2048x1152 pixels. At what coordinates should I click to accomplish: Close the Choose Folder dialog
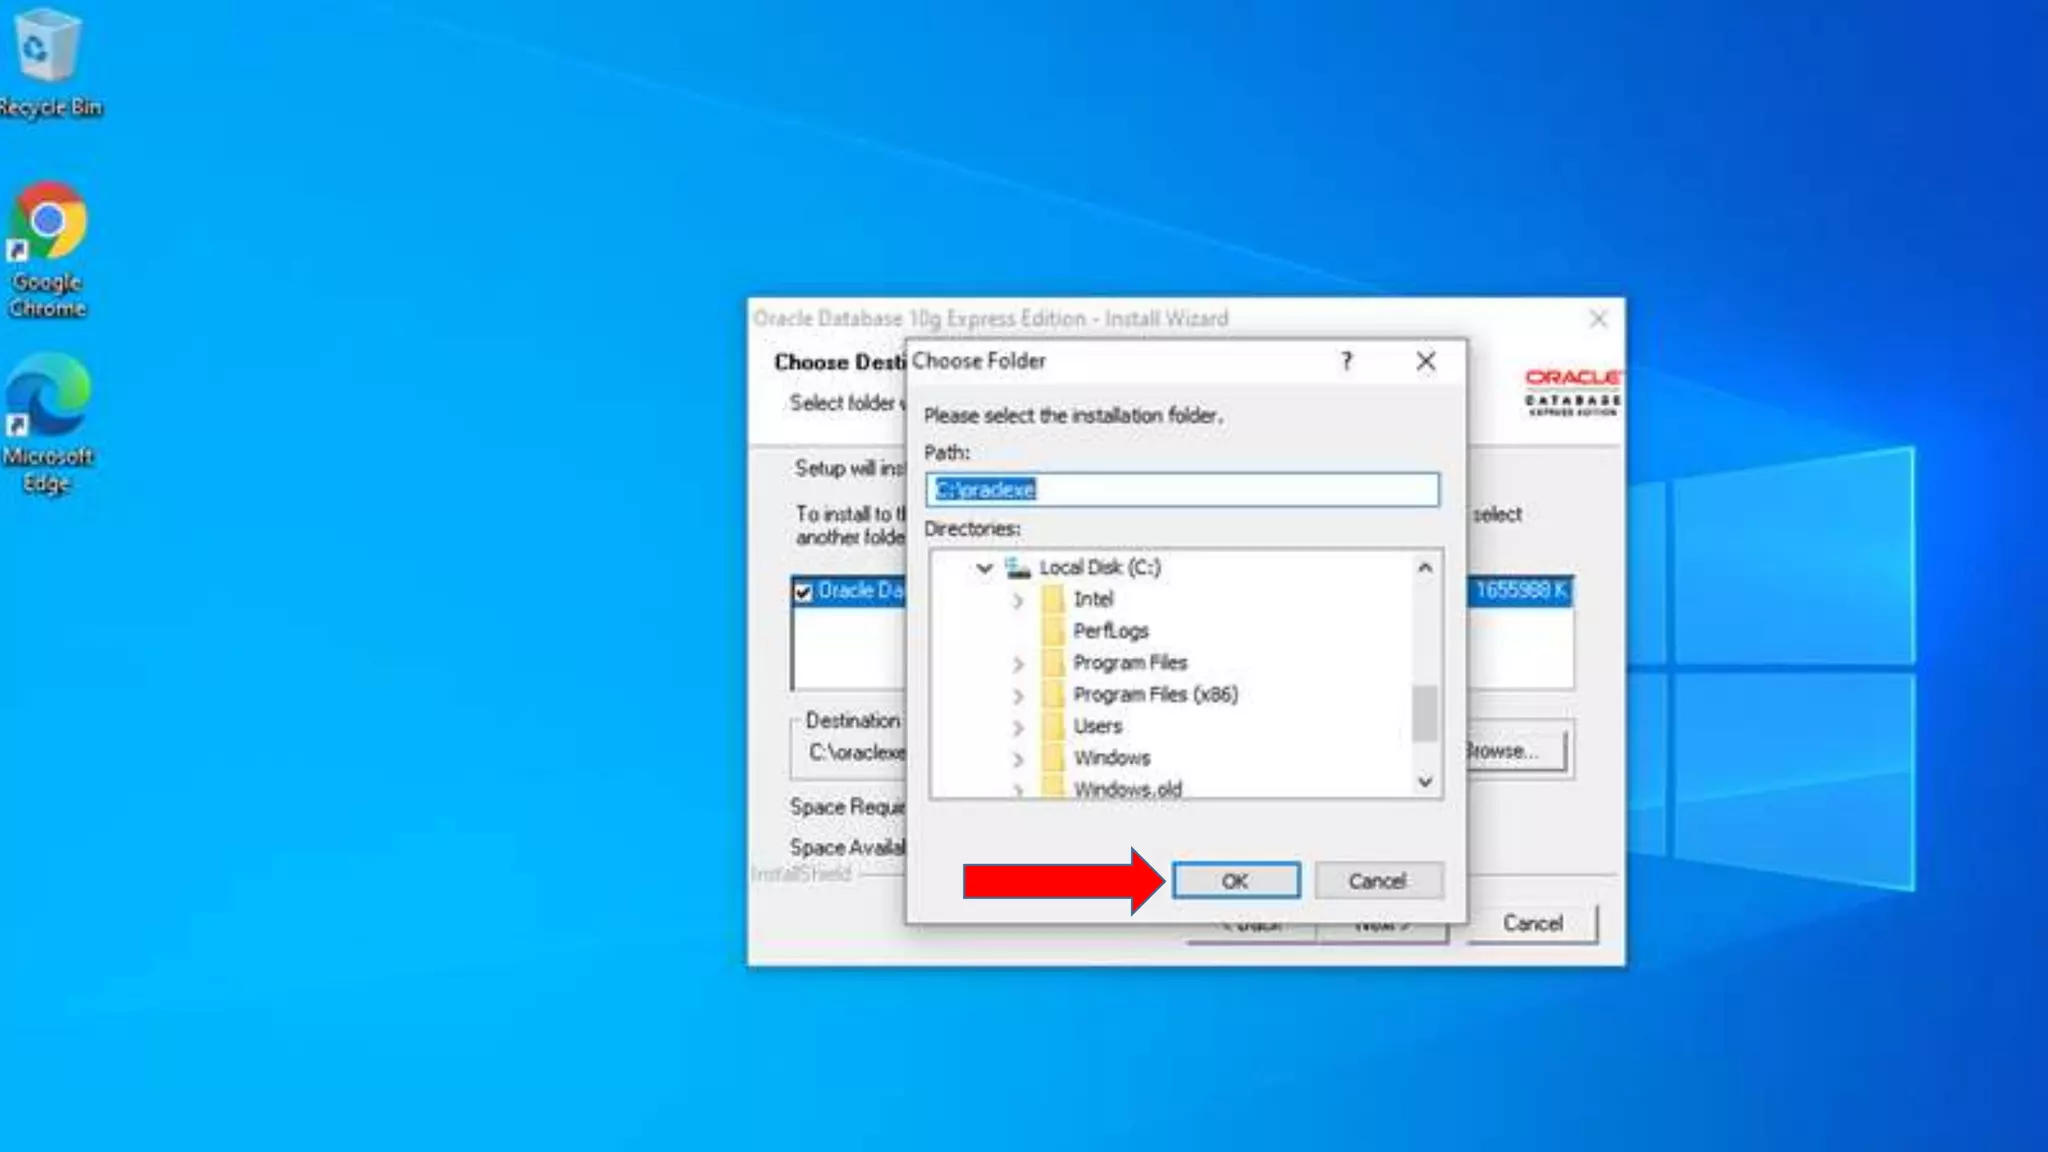coord(1426,361)
